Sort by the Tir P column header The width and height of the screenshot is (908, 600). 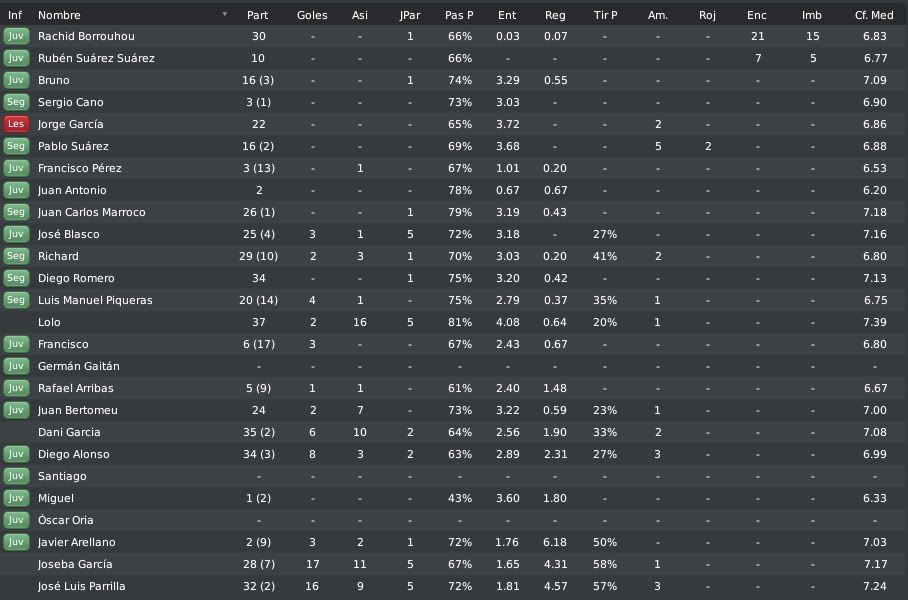coord(605,15)
